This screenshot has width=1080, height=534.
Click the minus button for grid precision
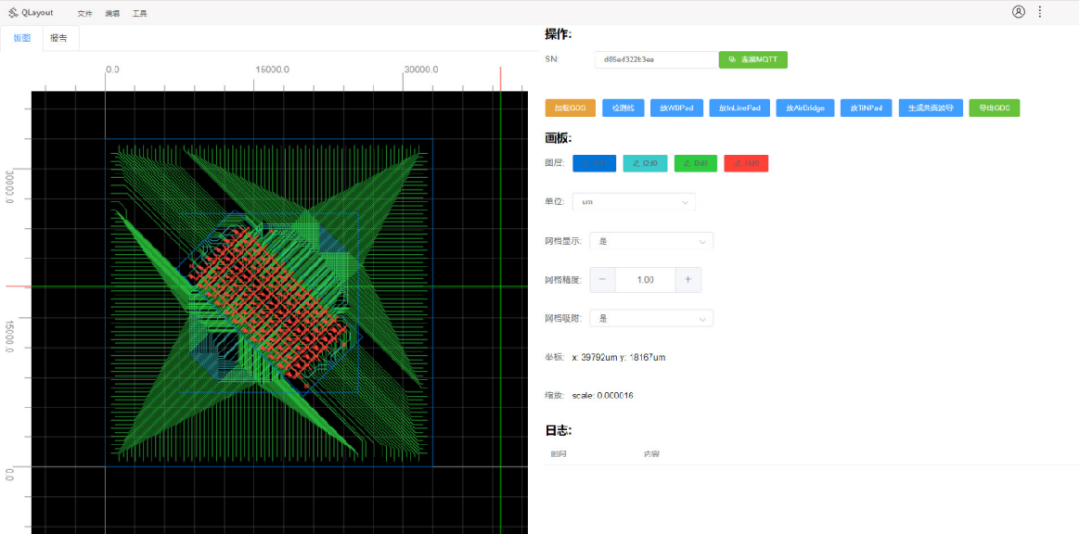(x=602, y=280)
